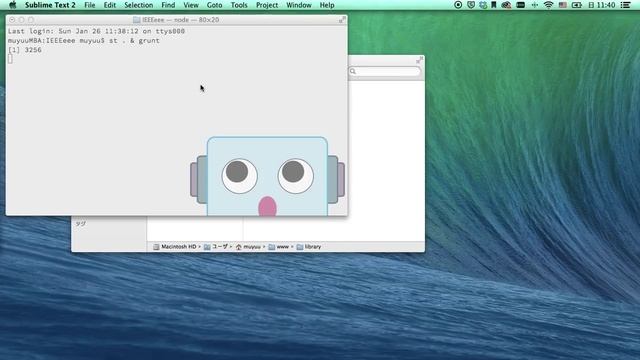Screen dimensions: 640x360
Task: Minimize the terminal window
Action: coord(21,20)
